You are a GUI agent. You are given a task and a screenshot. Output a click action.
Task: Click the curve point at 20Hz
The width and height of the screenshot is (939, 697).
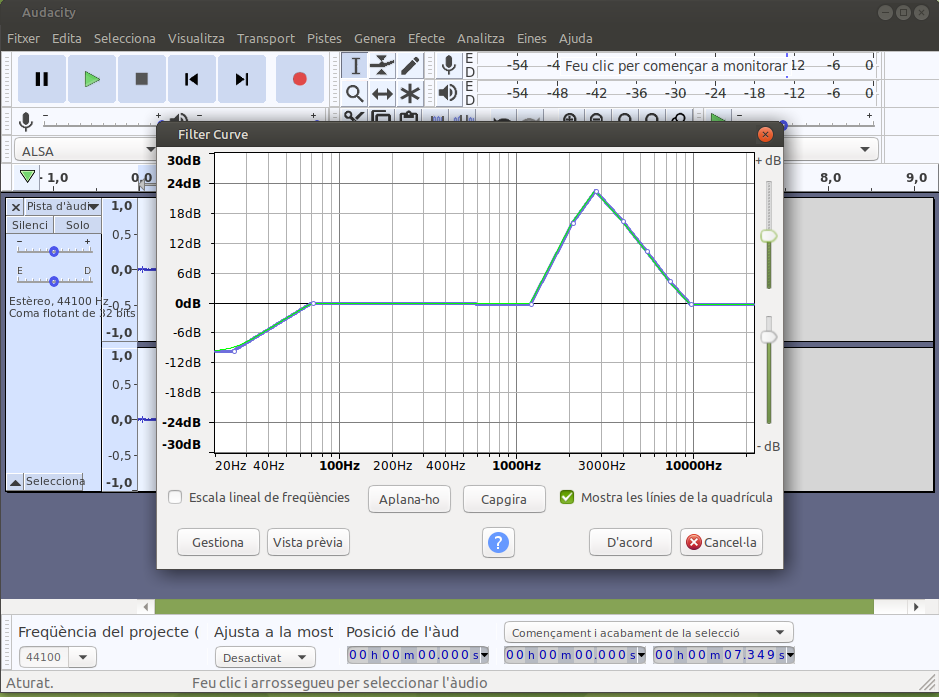point(234,351)
